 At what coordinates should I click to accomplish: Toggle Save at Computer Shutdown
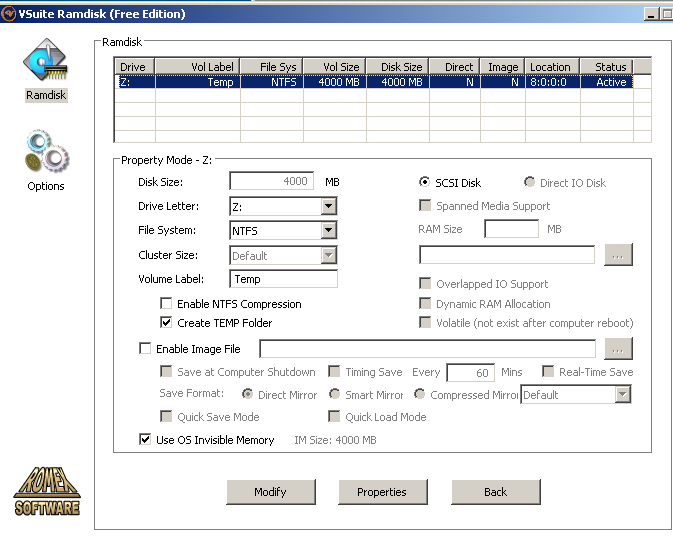pyautogui.click(x=166, y=371)
